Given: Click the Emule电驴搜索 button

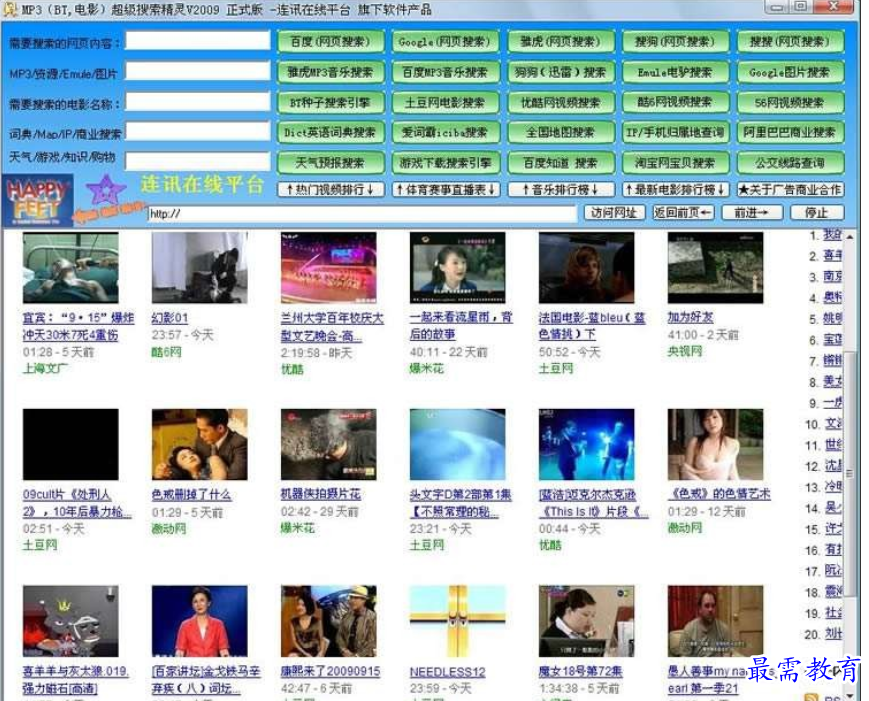Looking at the screenshot, I should [x=675, y=72].
